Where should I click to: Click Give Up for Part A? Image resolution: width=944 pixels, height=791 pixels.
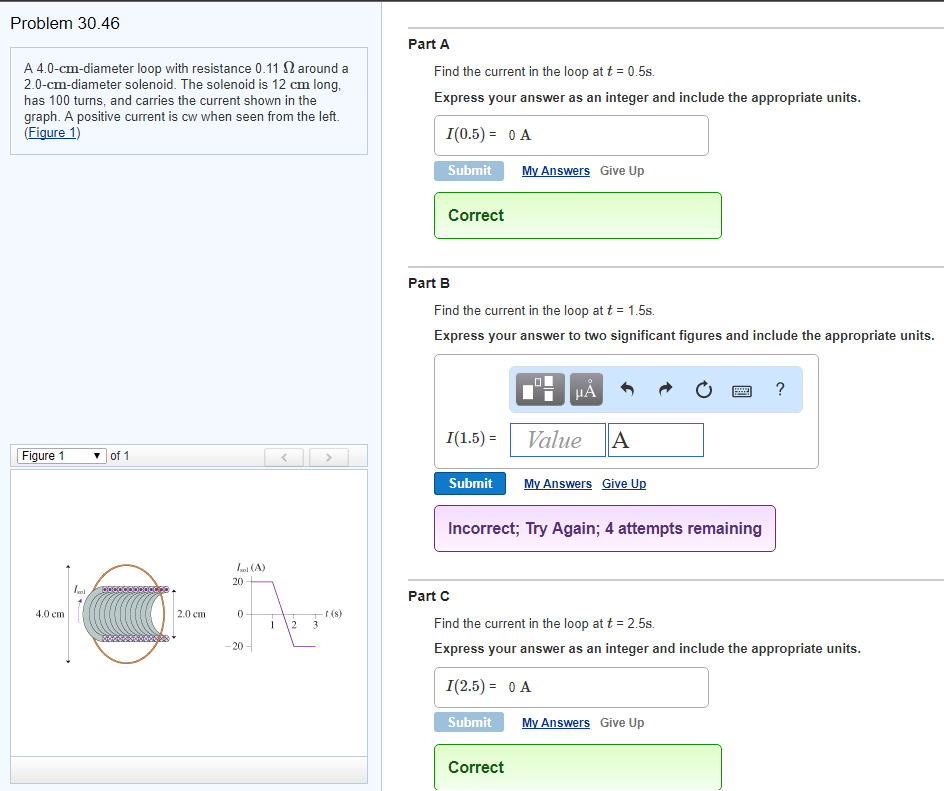[622, 170]
